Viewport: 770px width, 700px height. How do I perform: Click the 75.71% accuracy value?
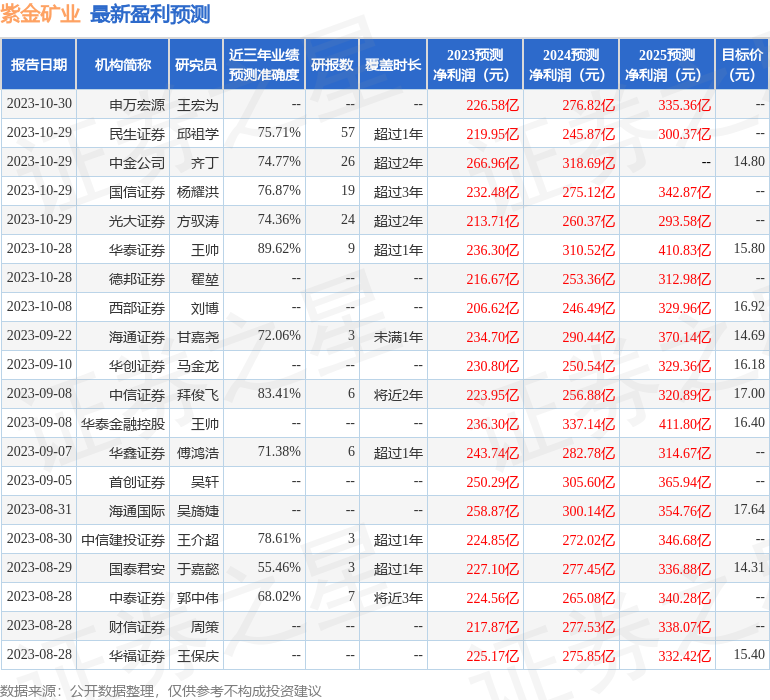pos(279,133)
